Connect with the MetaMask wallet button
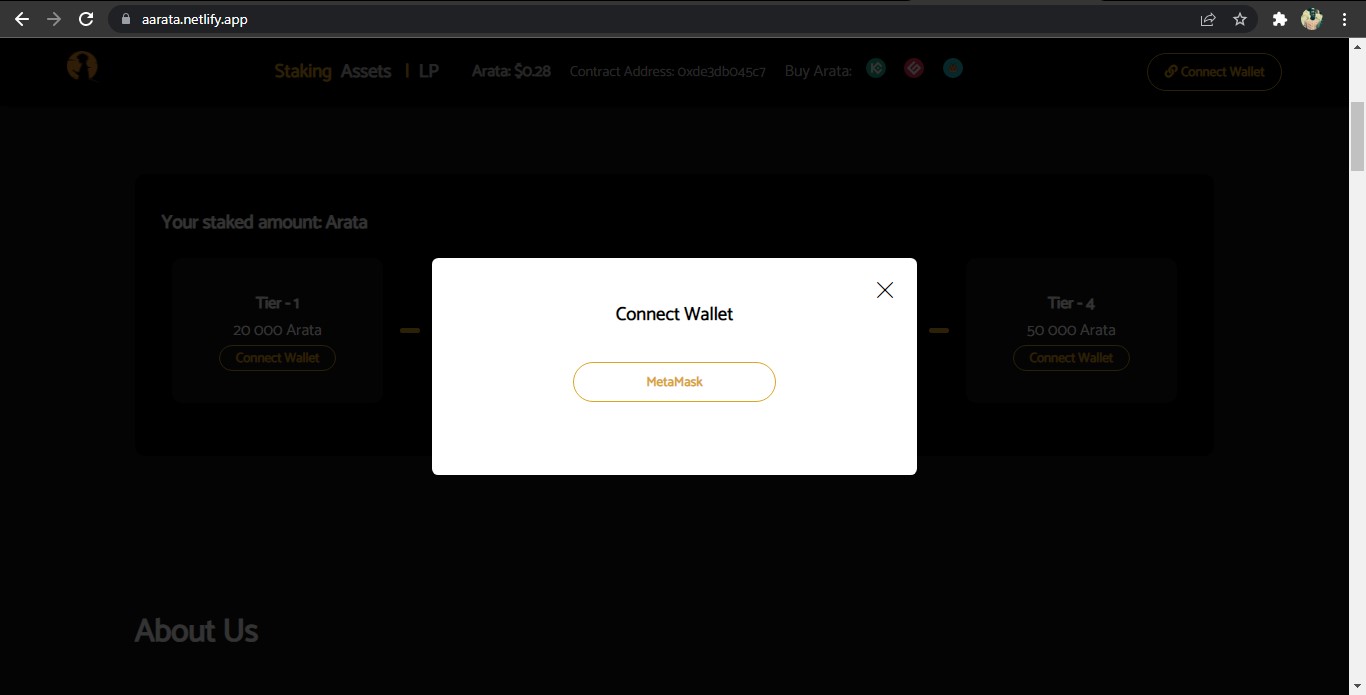 [674, 382]
